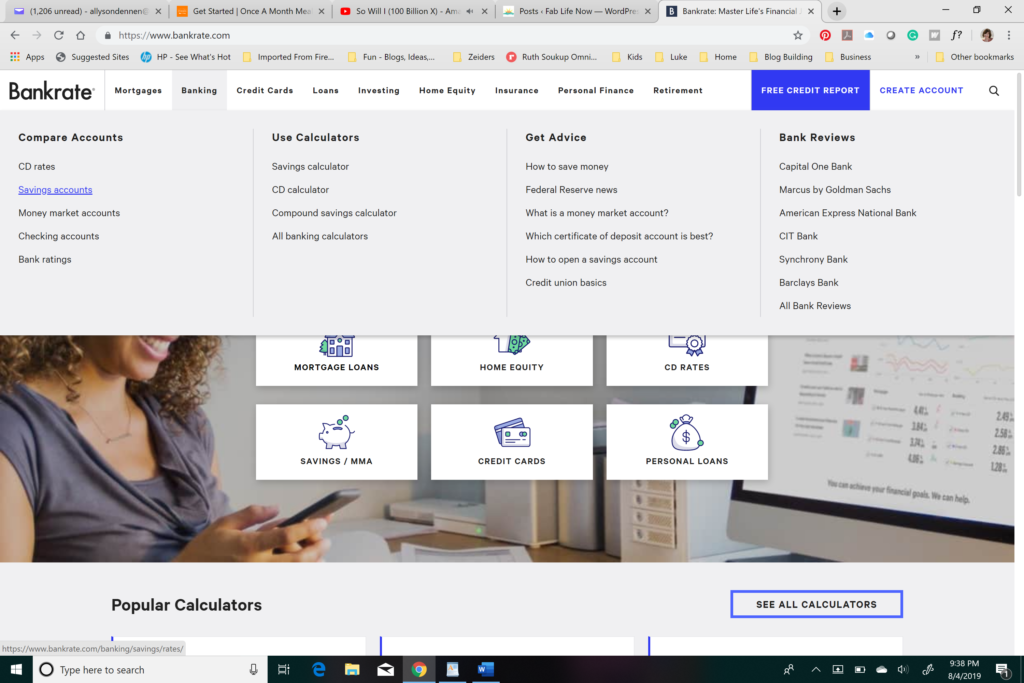The width and height of the screenshot is (1024, 683).
Task: Mute the YouTube tab via speaker icon
Action: click(470, 11)
